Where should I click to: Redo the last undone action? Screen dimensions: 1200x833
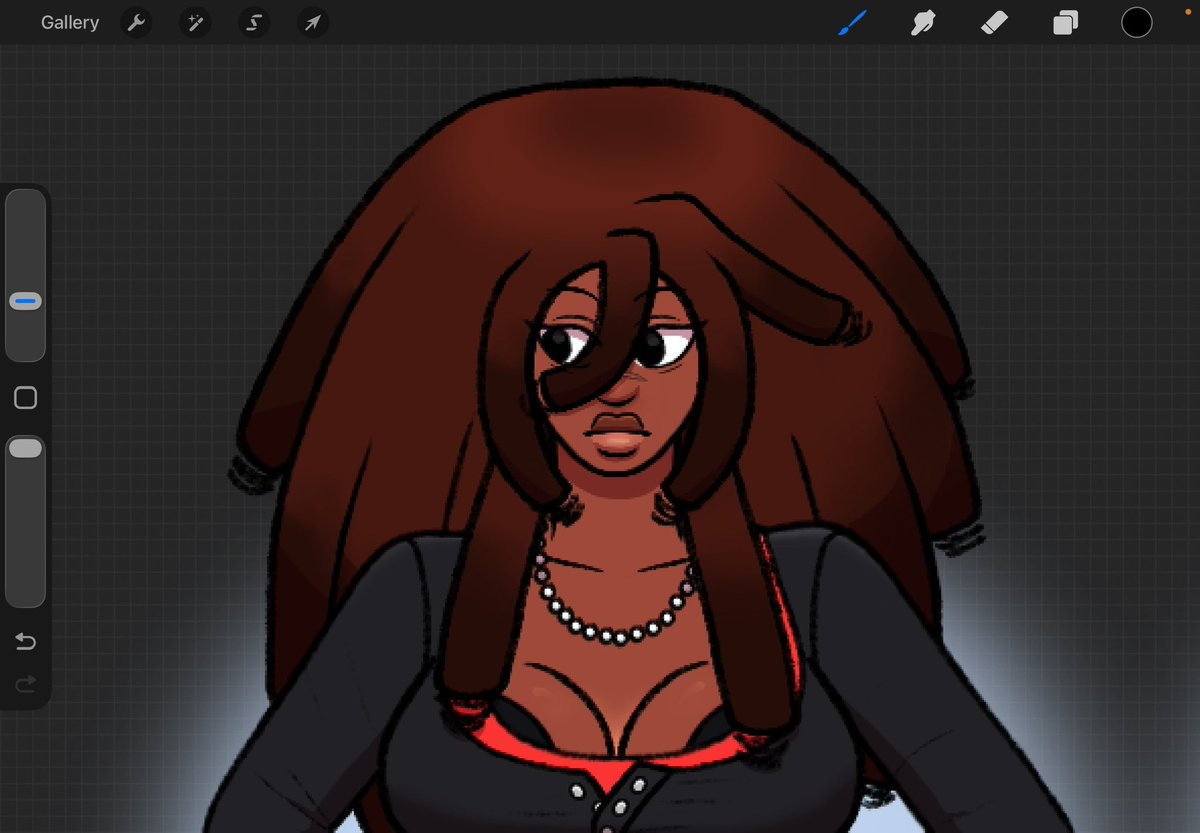tap(25, 684)
